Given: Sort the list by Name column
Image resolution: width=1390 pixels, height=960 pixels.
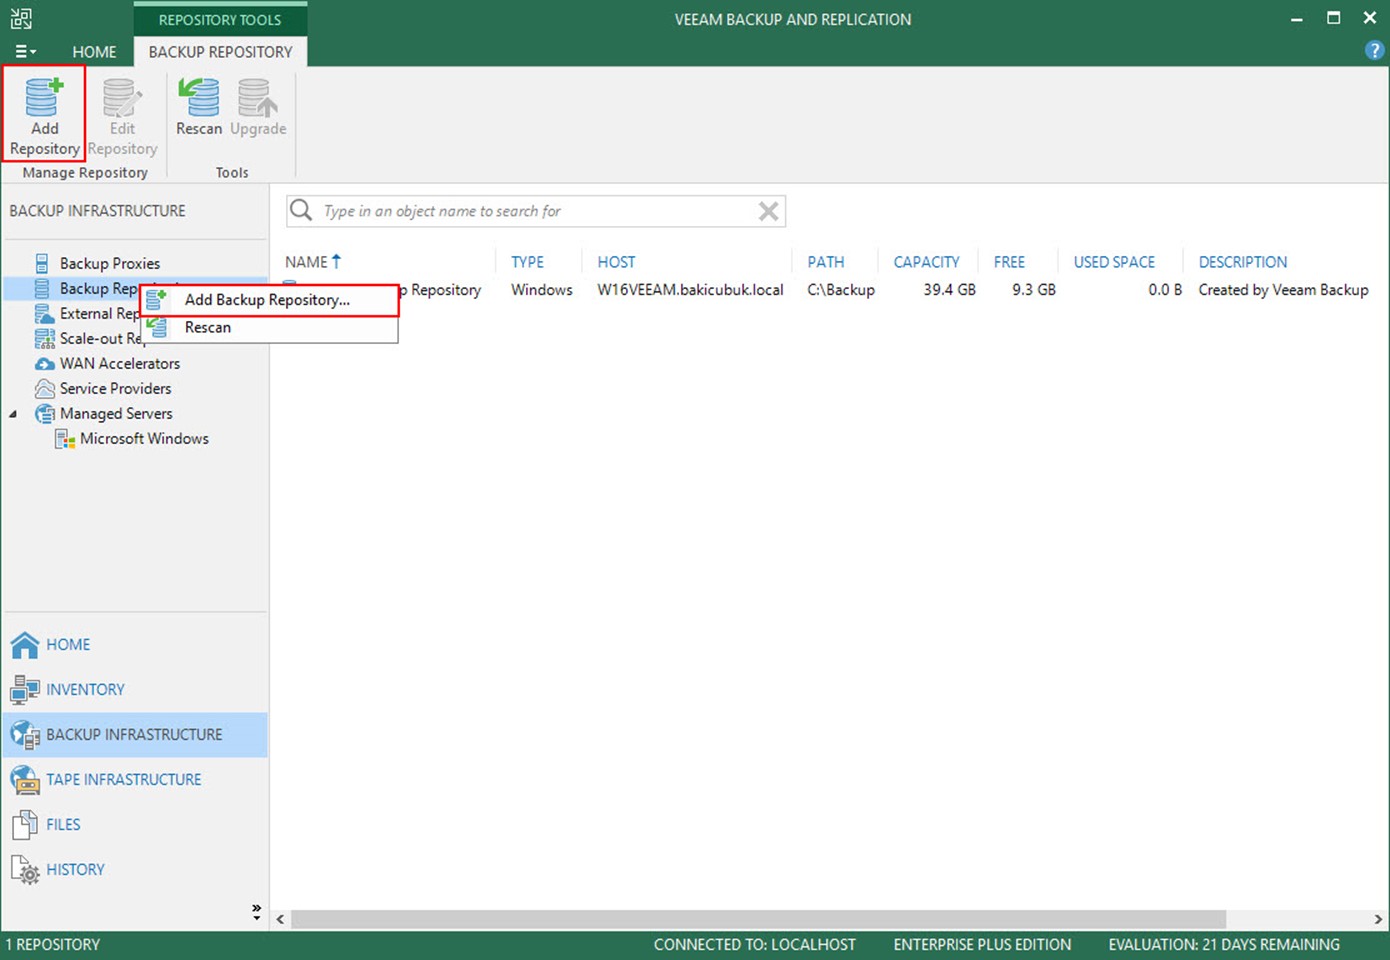Looking at the screenshot, I should coord(306,262).
